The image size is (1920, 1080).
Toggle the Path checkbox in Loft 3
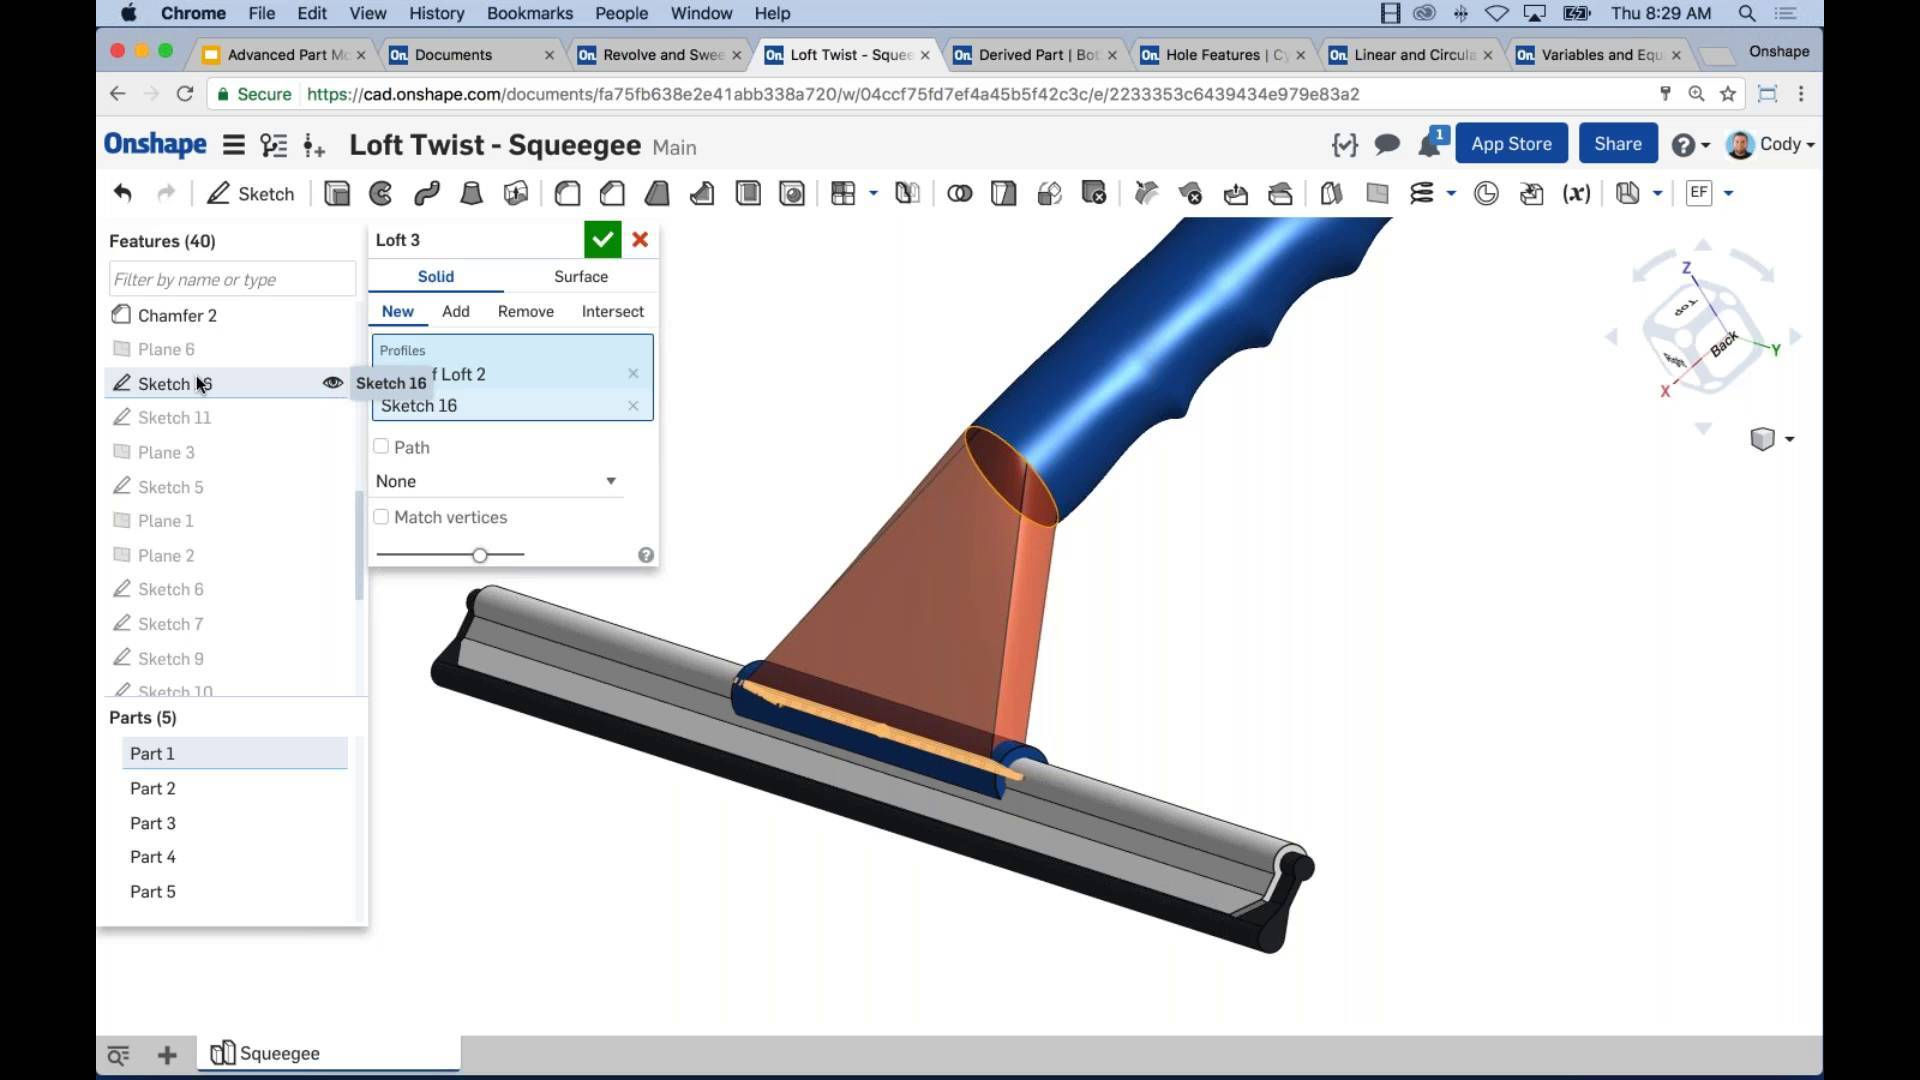tap(382, 446)
